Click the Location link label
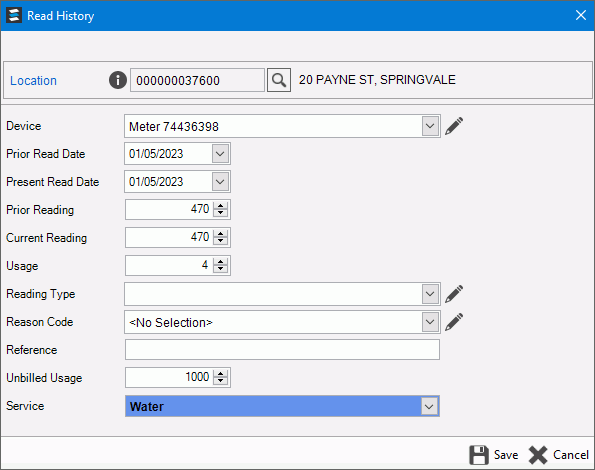The image size is (595, 470). 33,80
